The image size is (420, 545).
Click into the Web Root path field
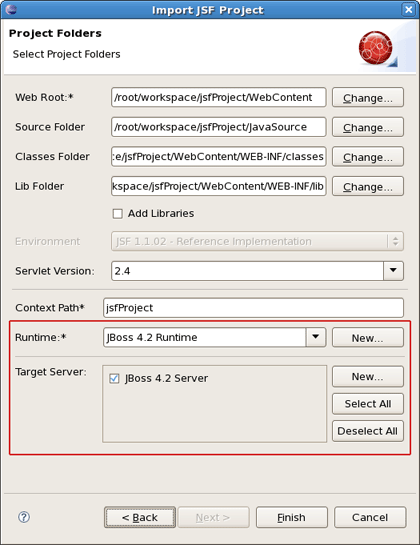pyautogui.click(x=219, y=97)
